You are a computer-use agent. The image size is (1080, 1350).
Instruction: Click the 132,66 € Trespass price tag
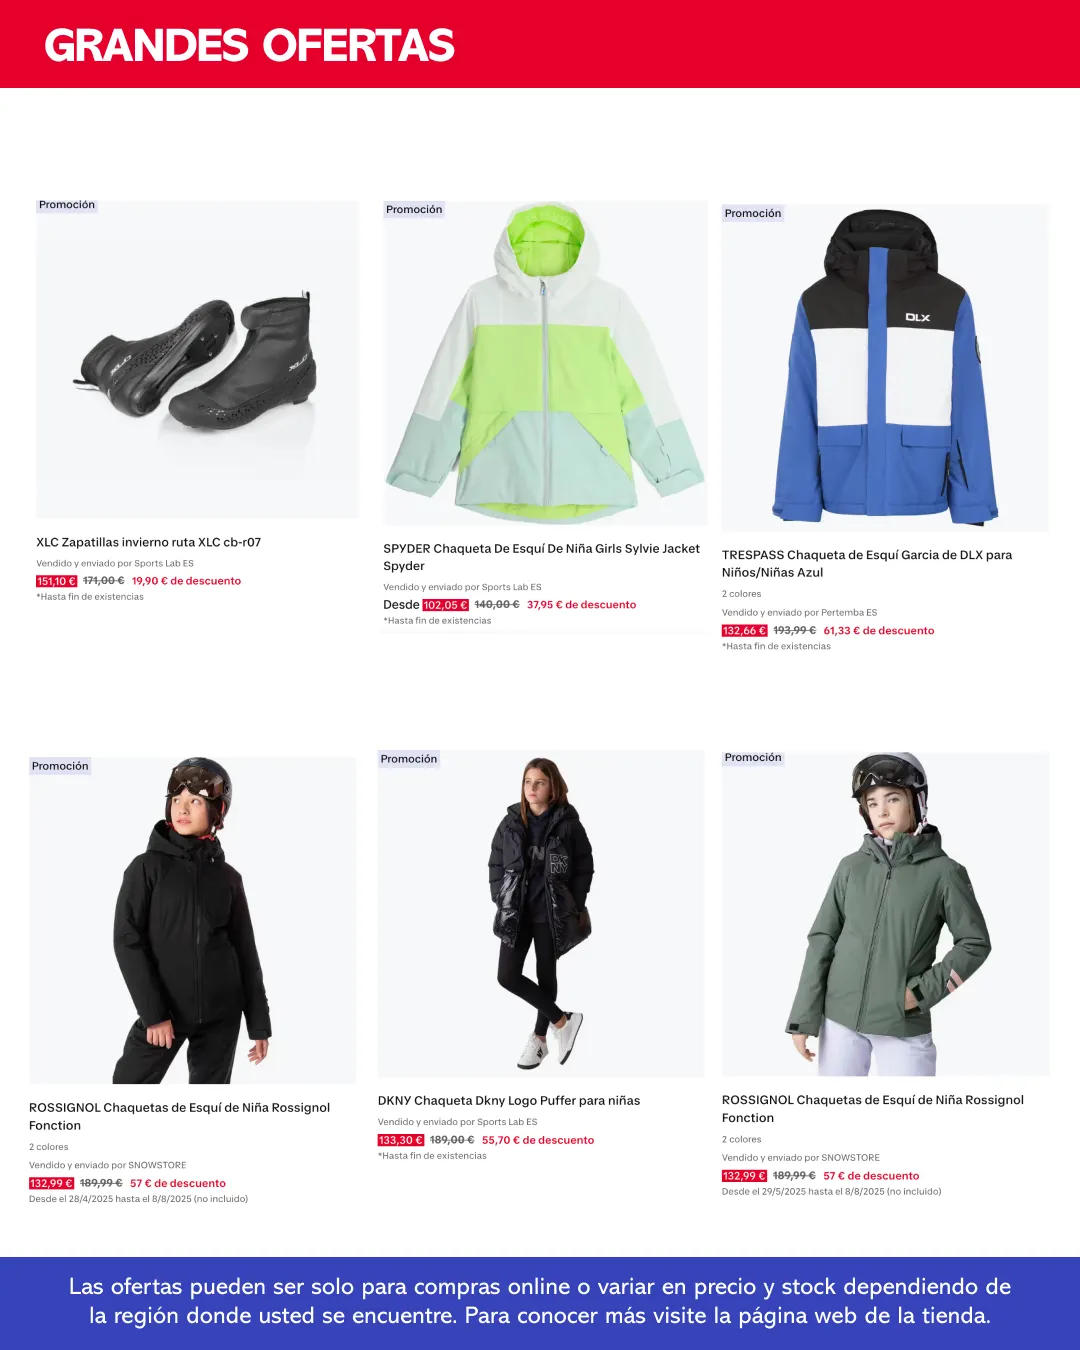pos(744,631)
